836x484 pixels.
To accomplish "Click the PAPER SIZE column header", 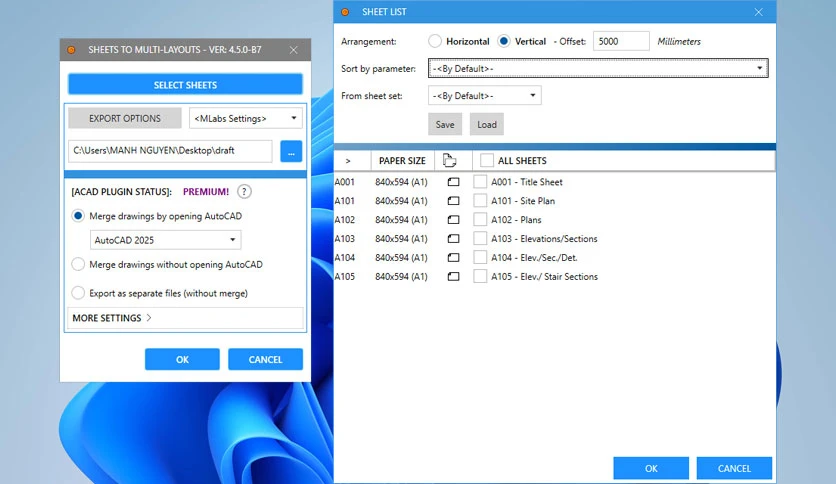I will (x=403, y=160).
